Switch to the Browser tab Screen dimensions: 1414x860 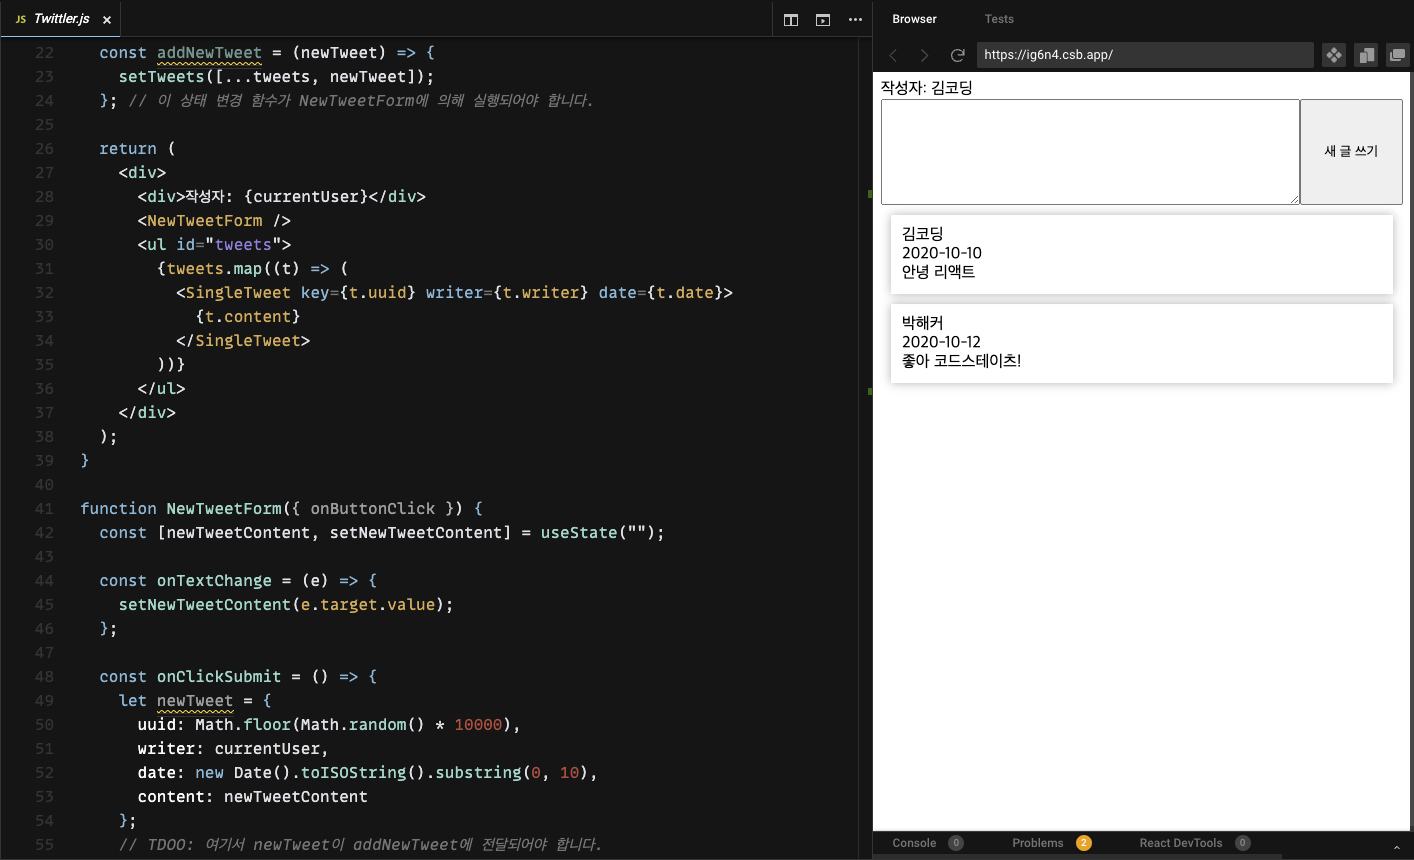914,19
